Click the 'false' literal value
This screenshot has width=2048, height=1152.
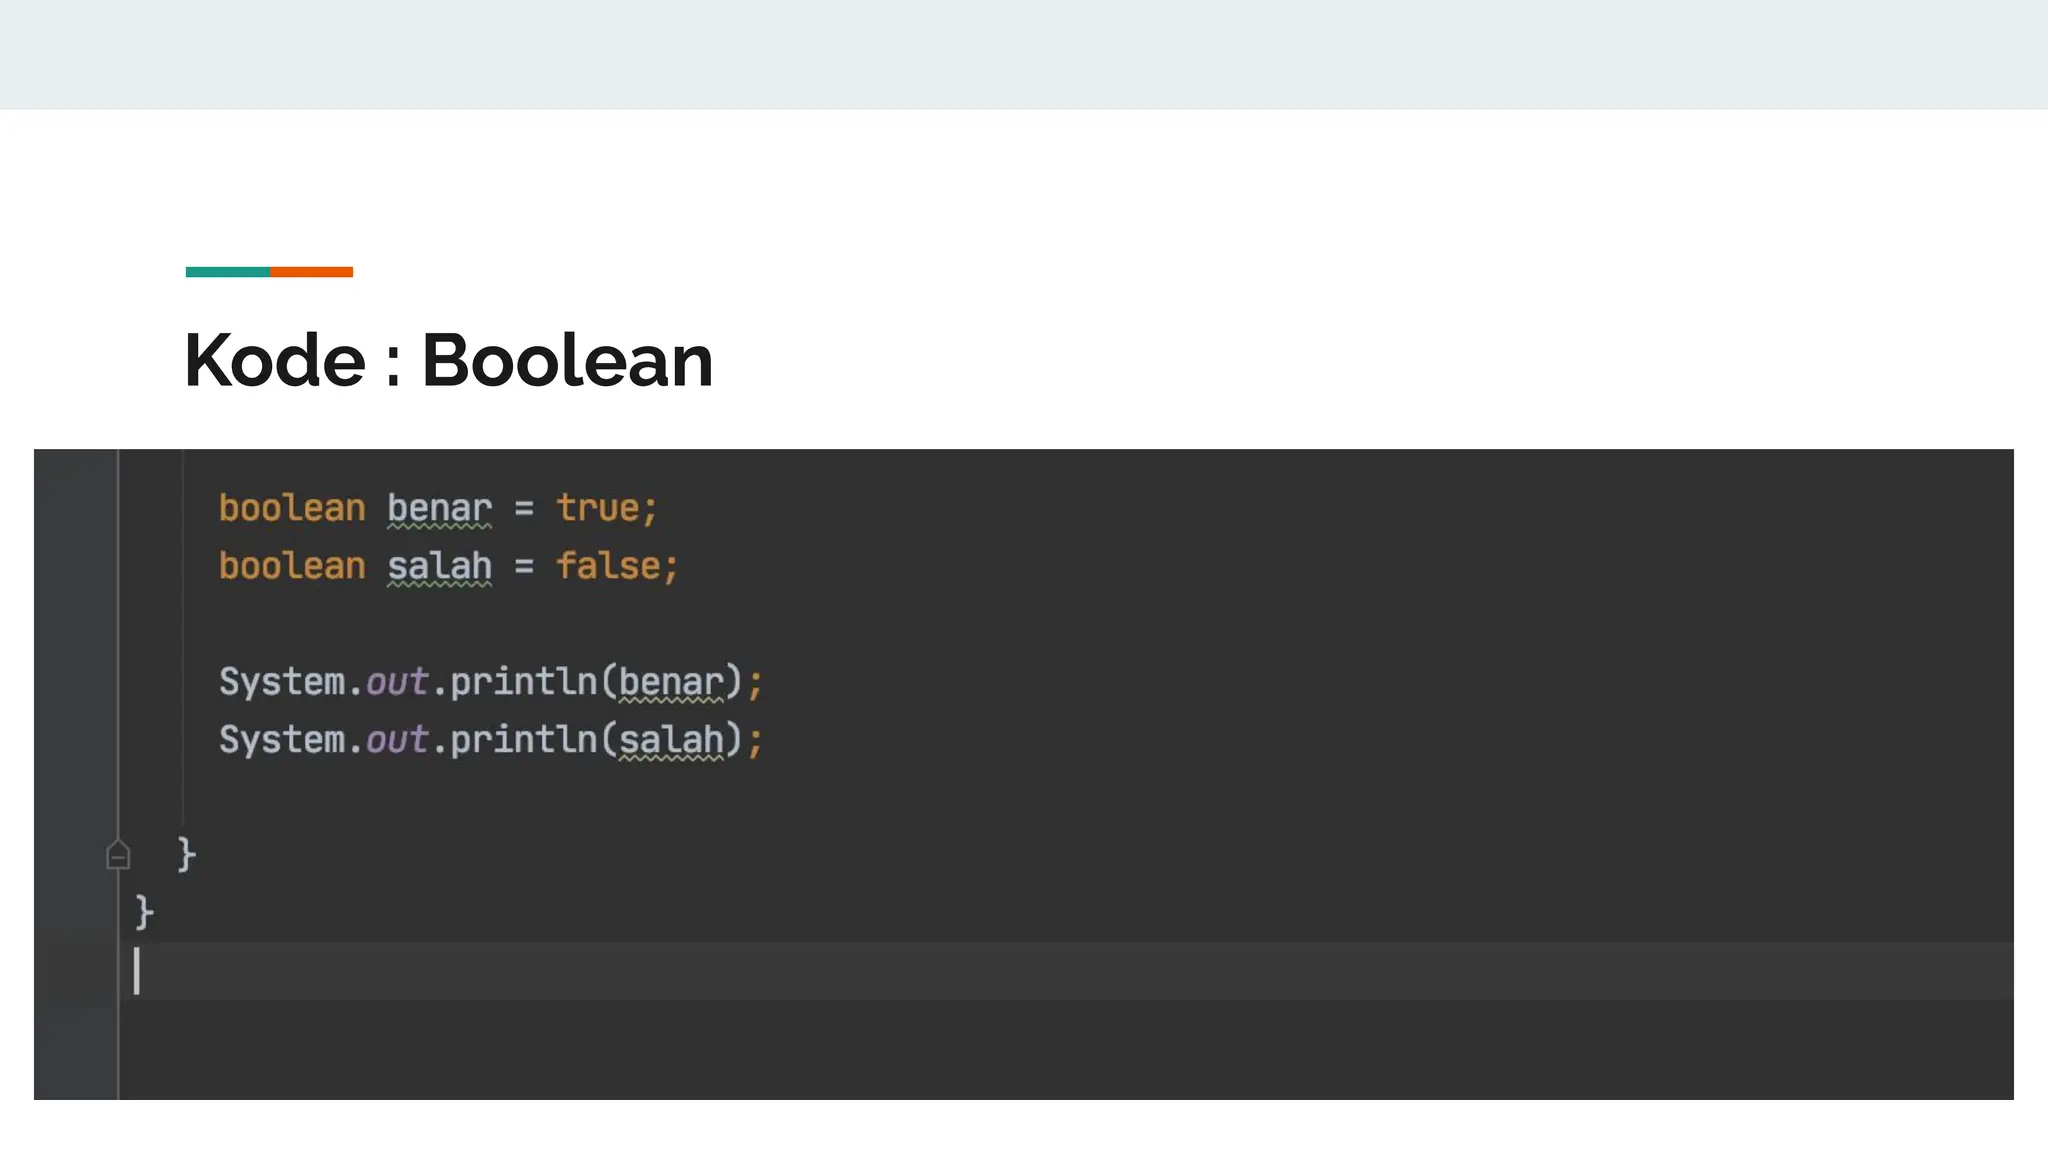pos(608,566)
